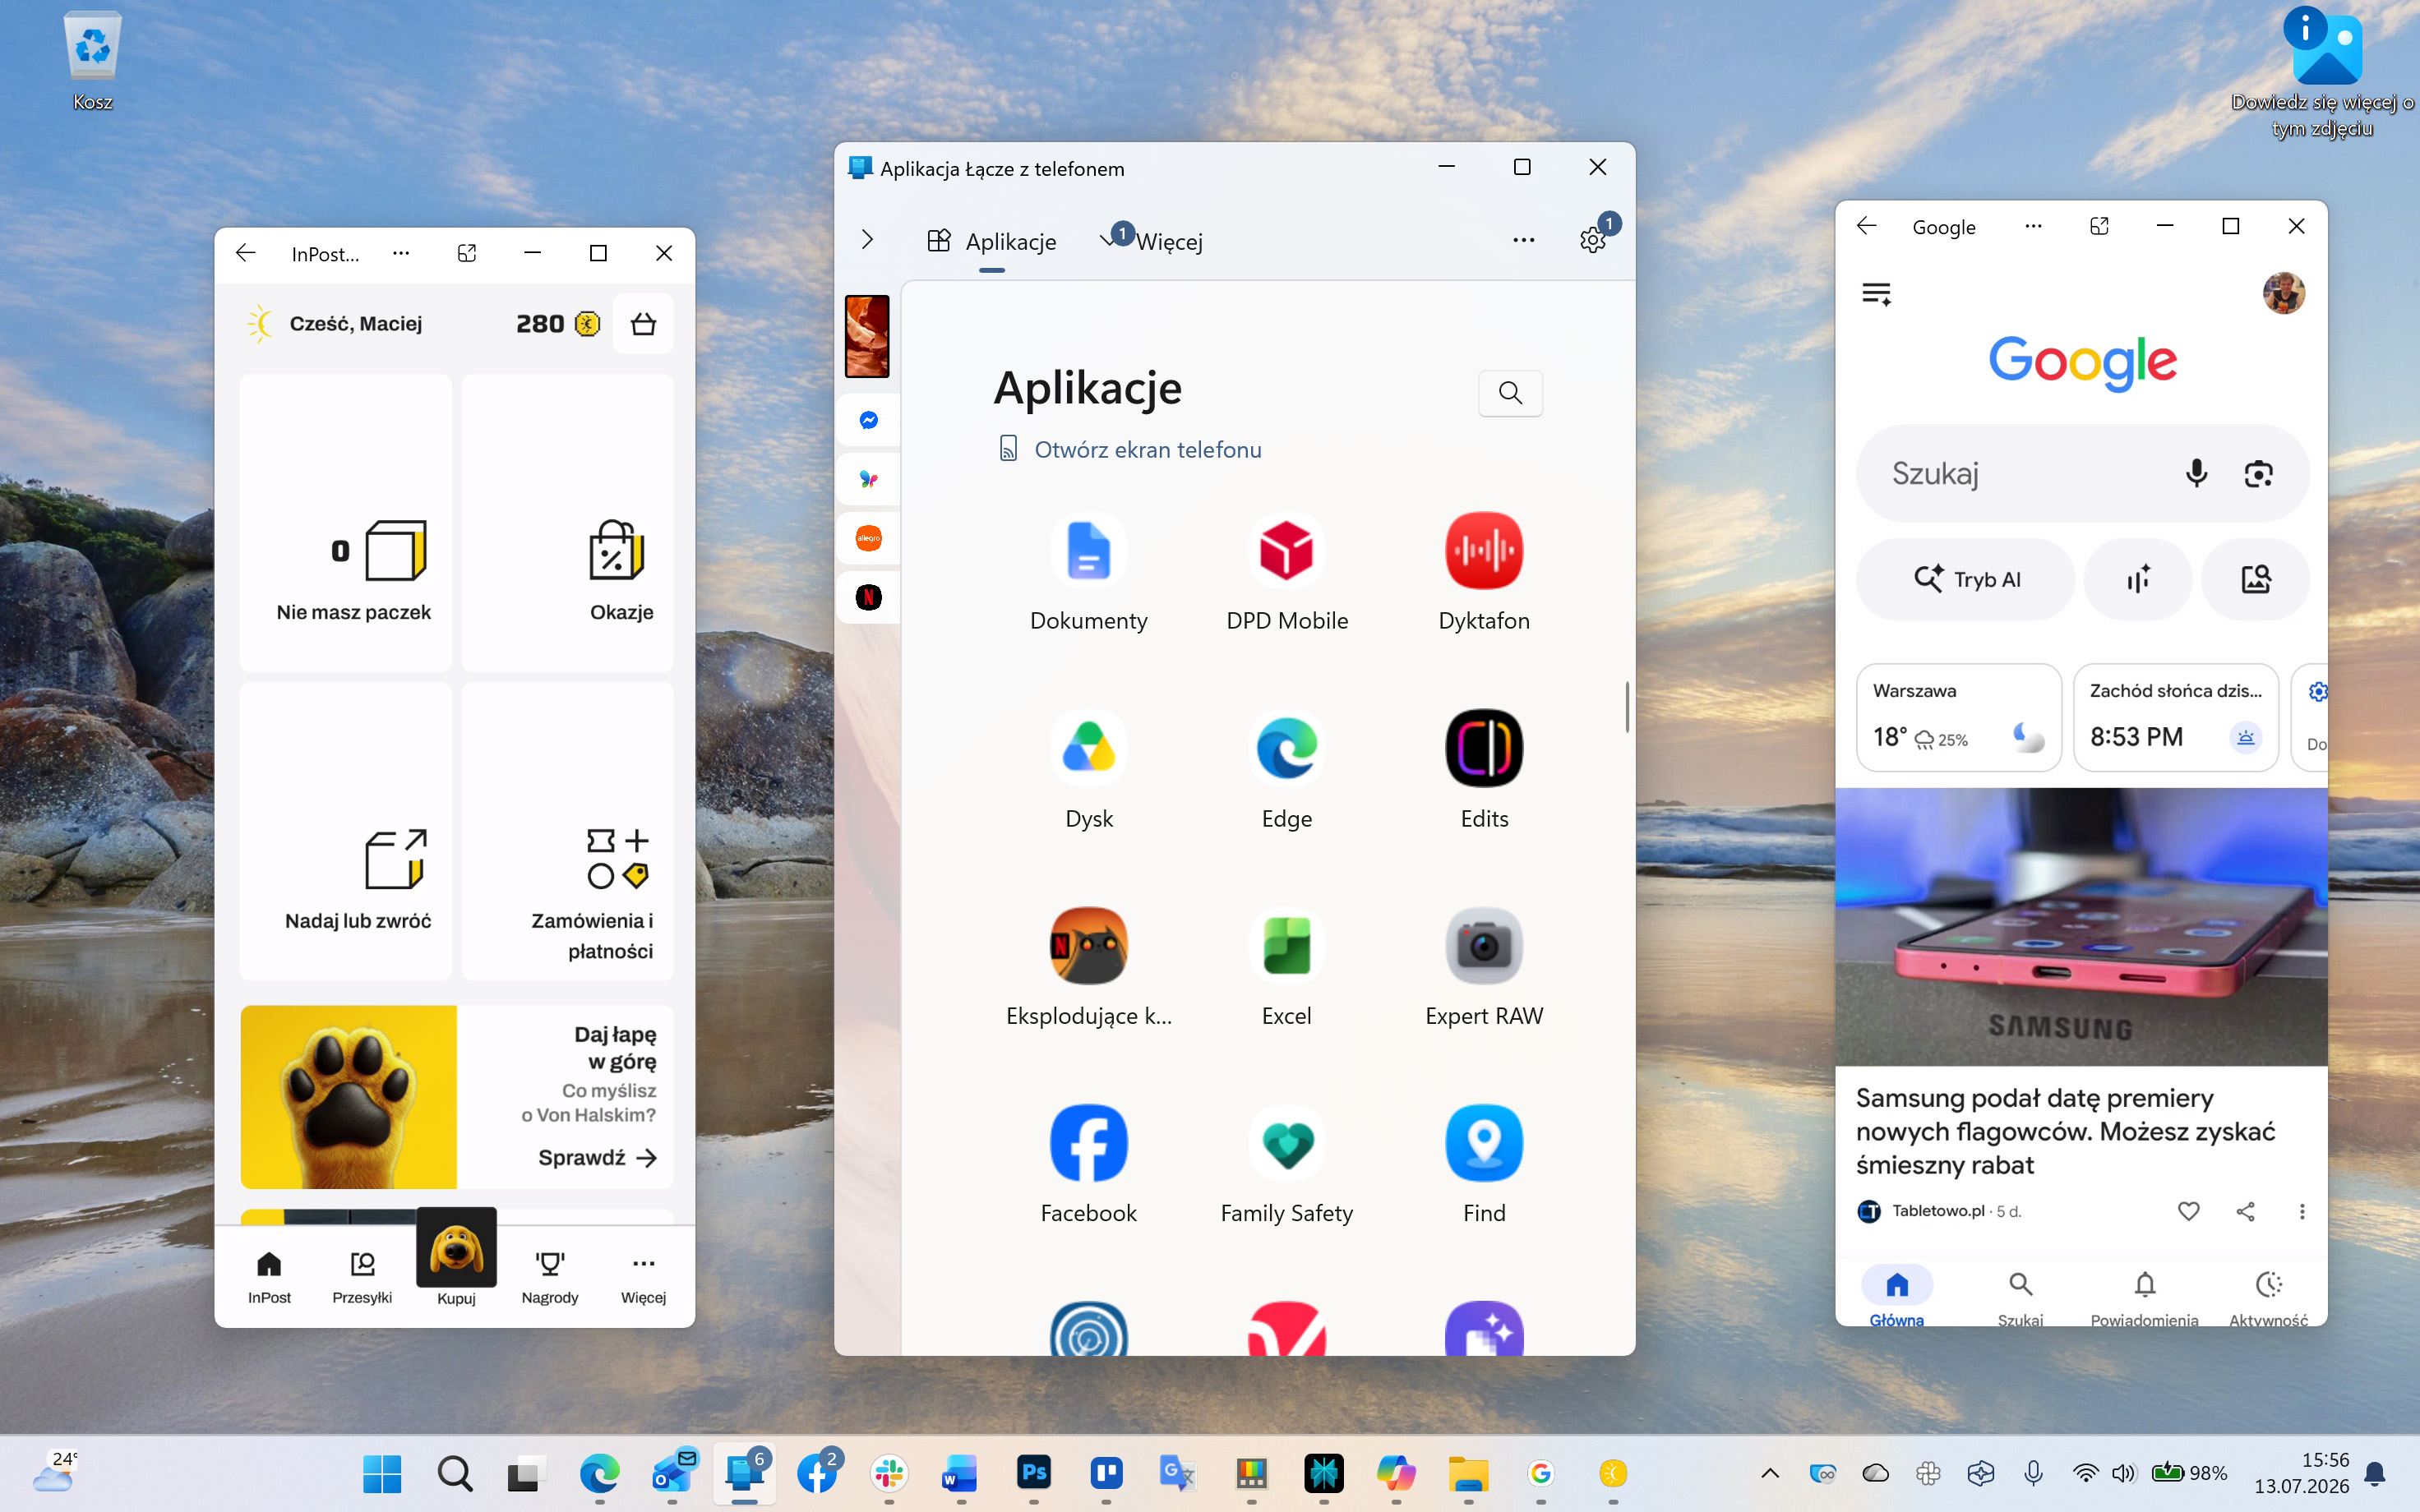This screenshot has width=2420, height=1512.
Task: Launch Facebook from the phone apps grid
Action: point(1088,1165)
